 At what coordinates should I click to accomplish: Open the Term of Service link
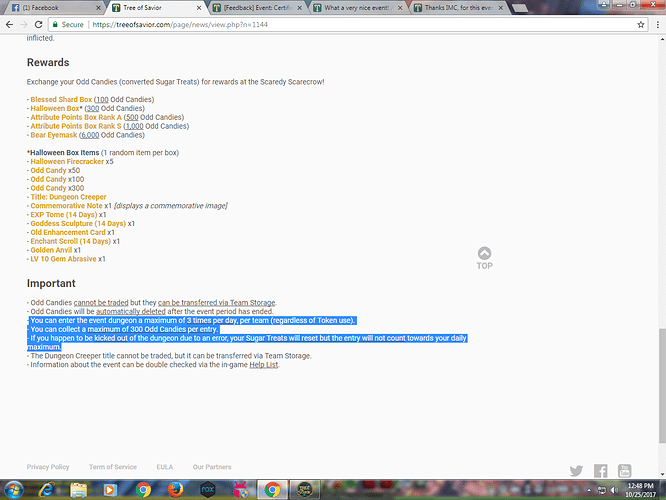coord(112,467)
